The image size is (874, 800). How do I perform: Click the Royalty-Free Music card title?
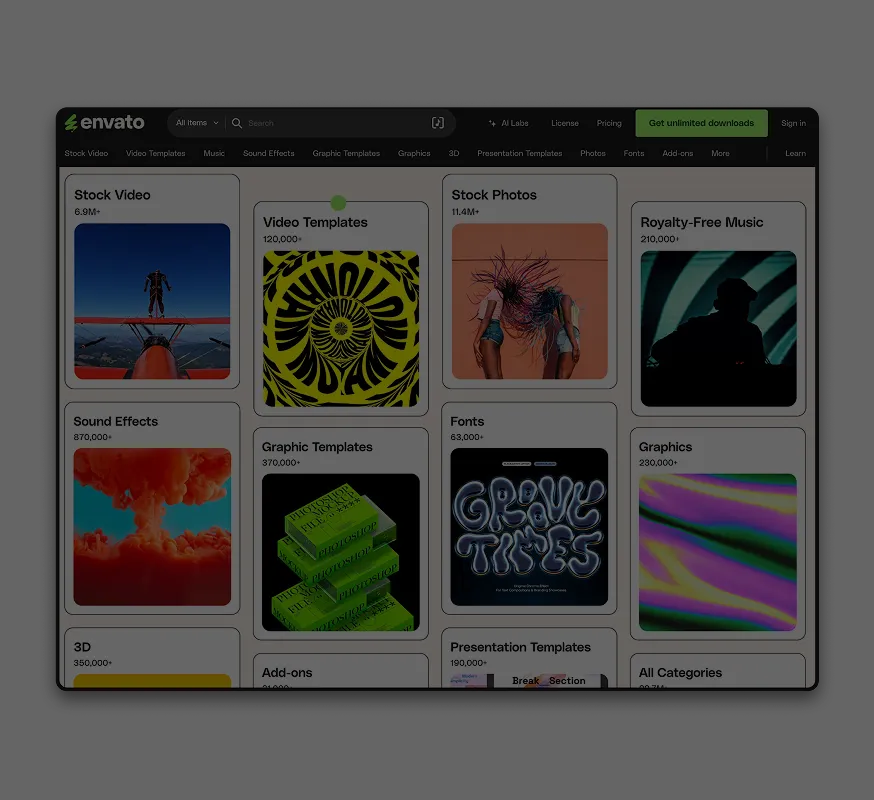tap(702, 222)
